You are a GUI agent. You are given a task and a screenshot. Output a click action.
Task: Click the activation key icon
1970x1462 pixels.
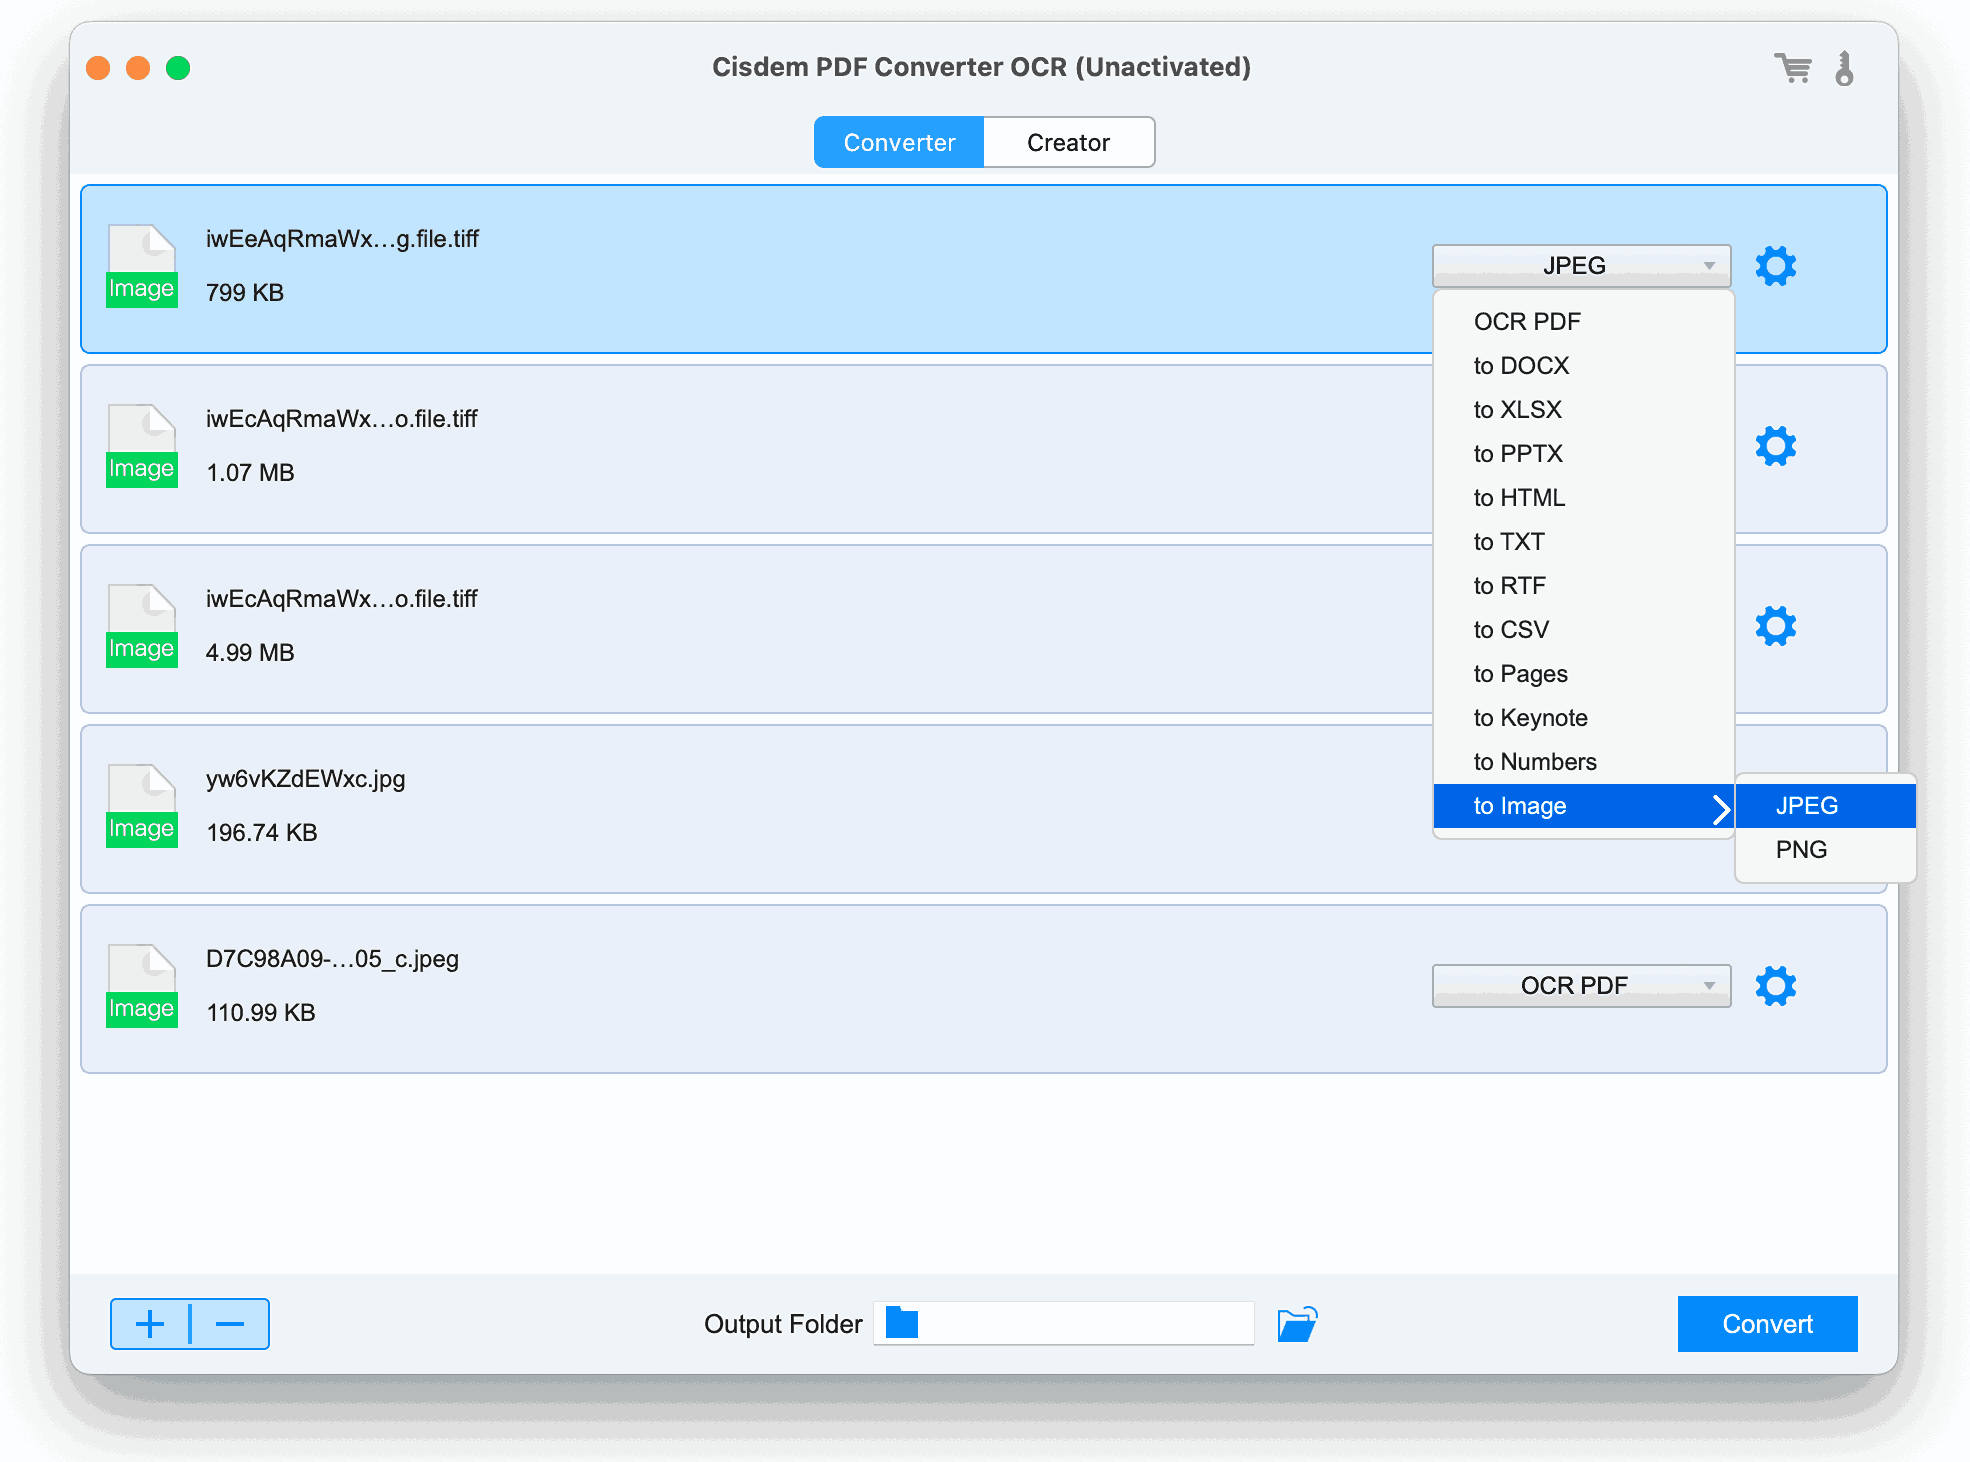1845,68
